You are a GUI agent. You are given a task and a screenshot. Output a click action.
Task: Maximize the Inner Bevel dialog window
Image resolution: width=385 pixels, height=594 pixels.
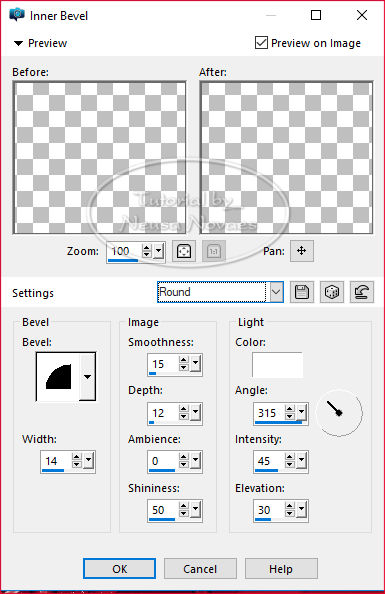click(x=316, y=15)
